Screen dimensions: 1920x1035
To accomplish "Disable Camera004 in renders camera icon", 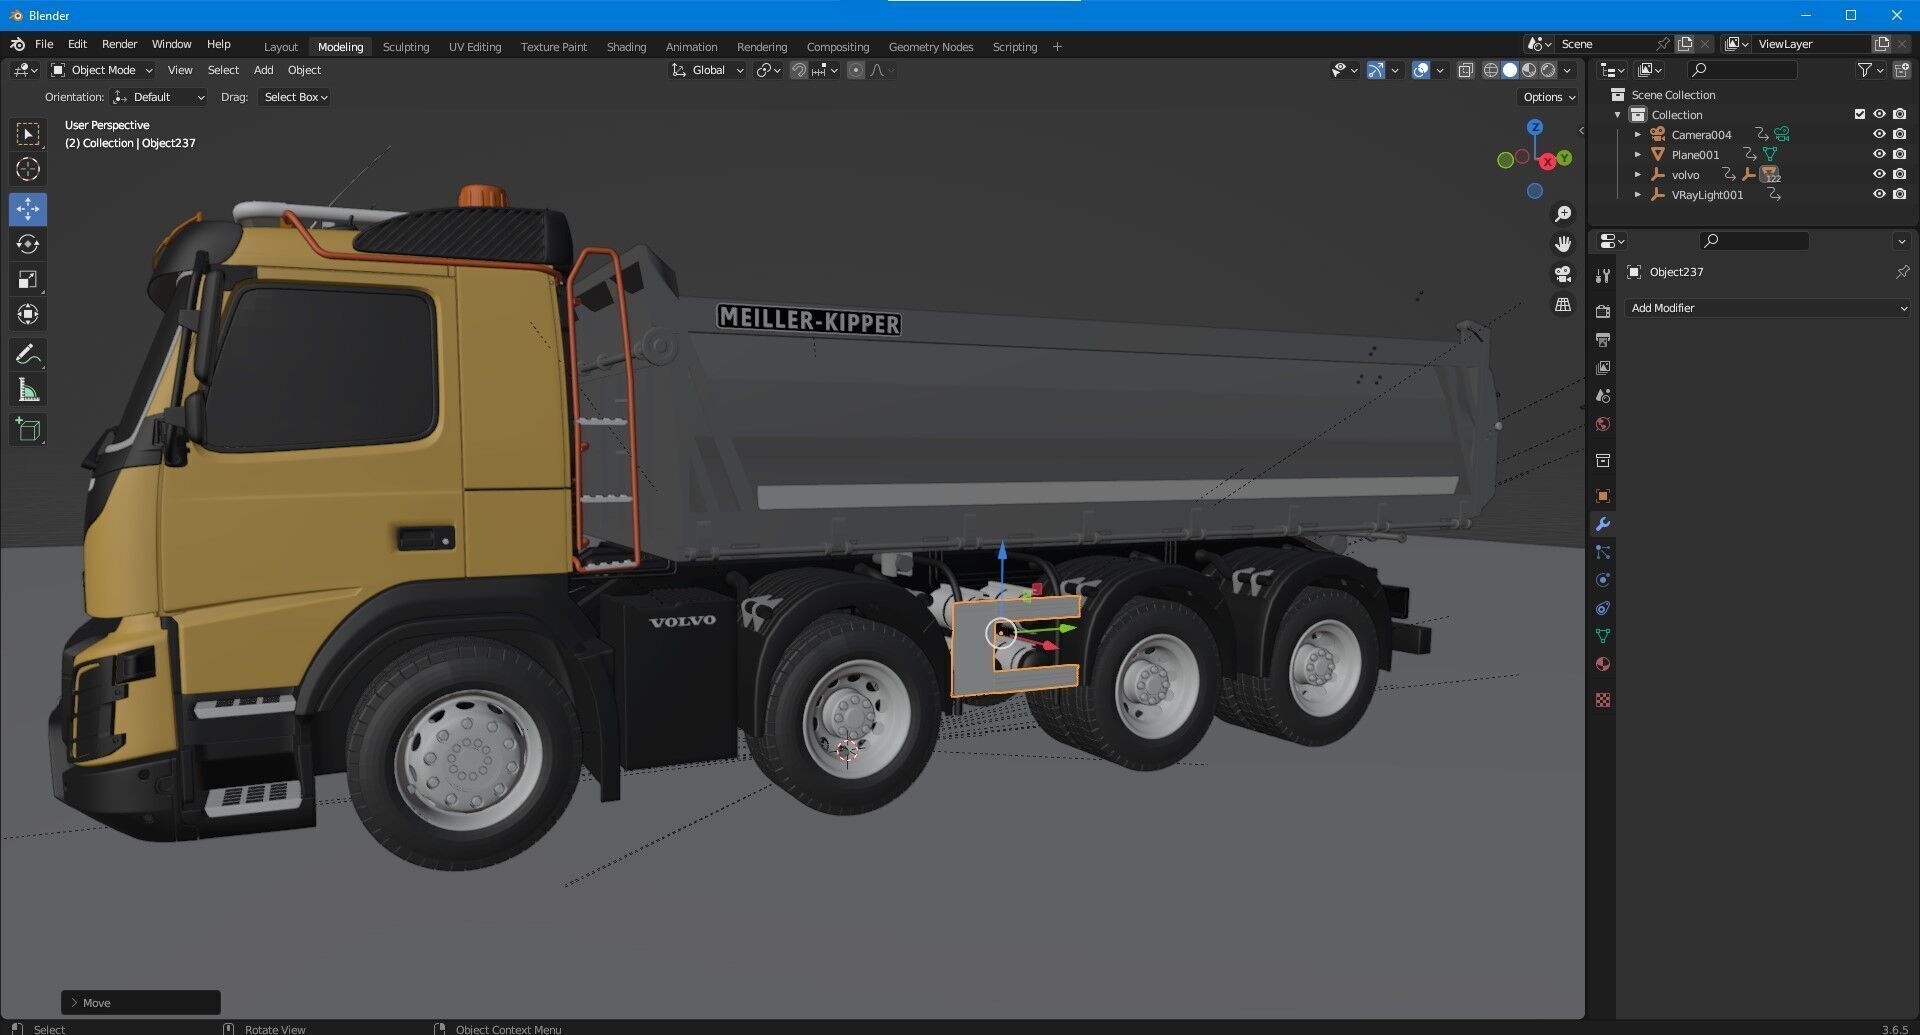I will pyautogui.click(x=1899, y=134).
